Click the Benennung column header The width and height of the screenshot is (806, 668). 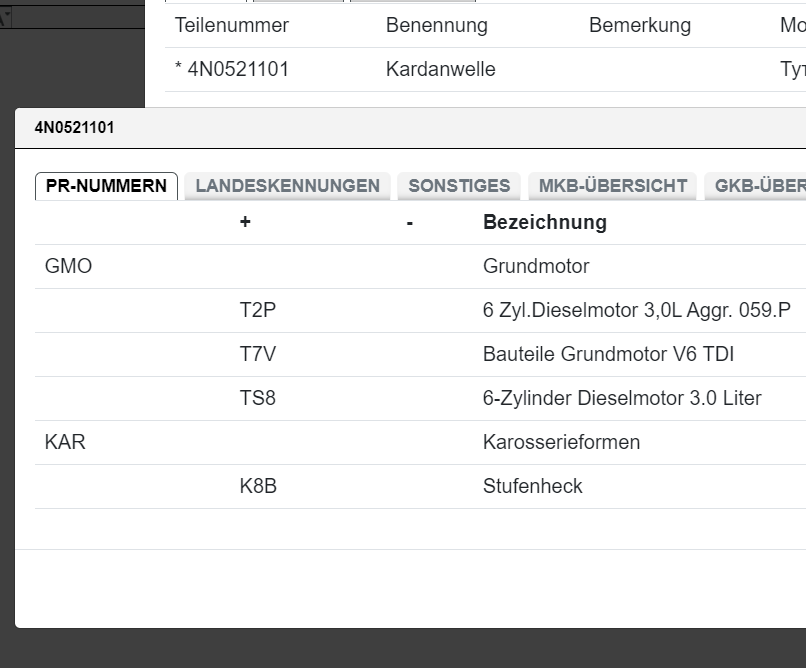436,26
